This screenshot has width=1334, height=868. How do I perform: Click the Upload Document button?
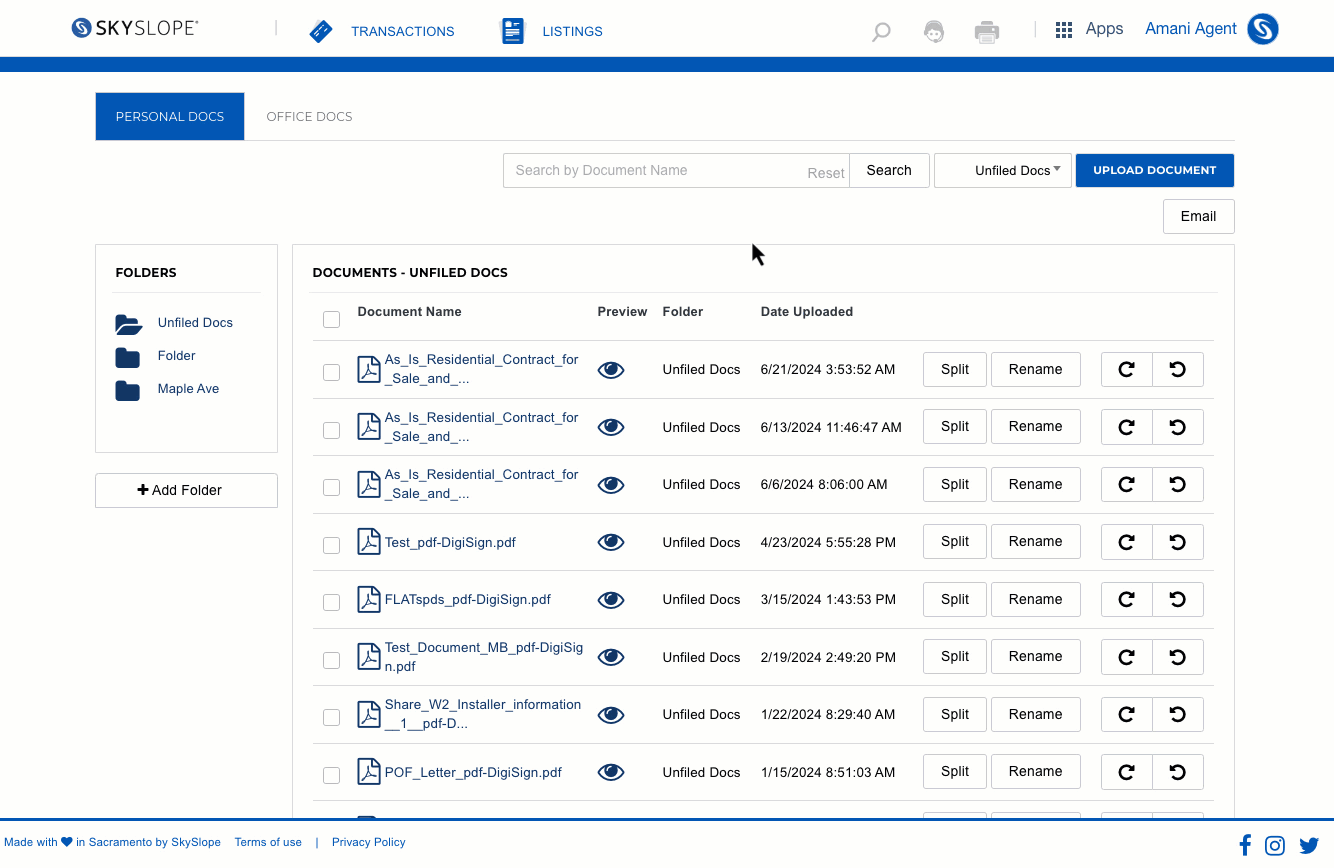pyautogui.click(x=1155, y=170)
